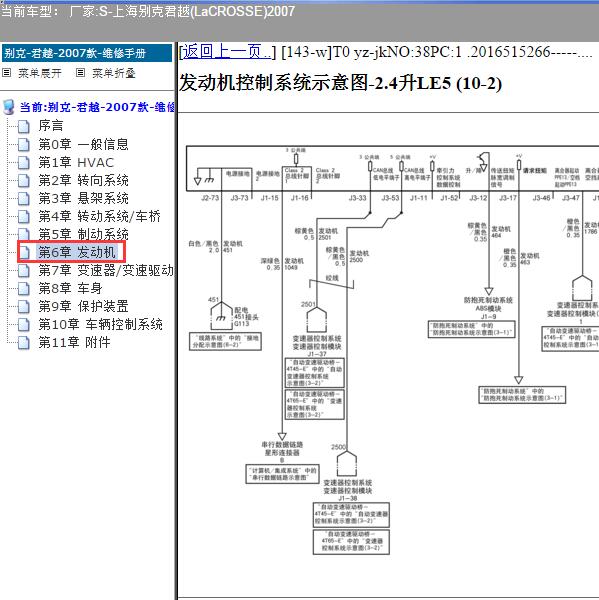Click the page icon beside 第5章

pyautogui.click(x=24, y=235)
